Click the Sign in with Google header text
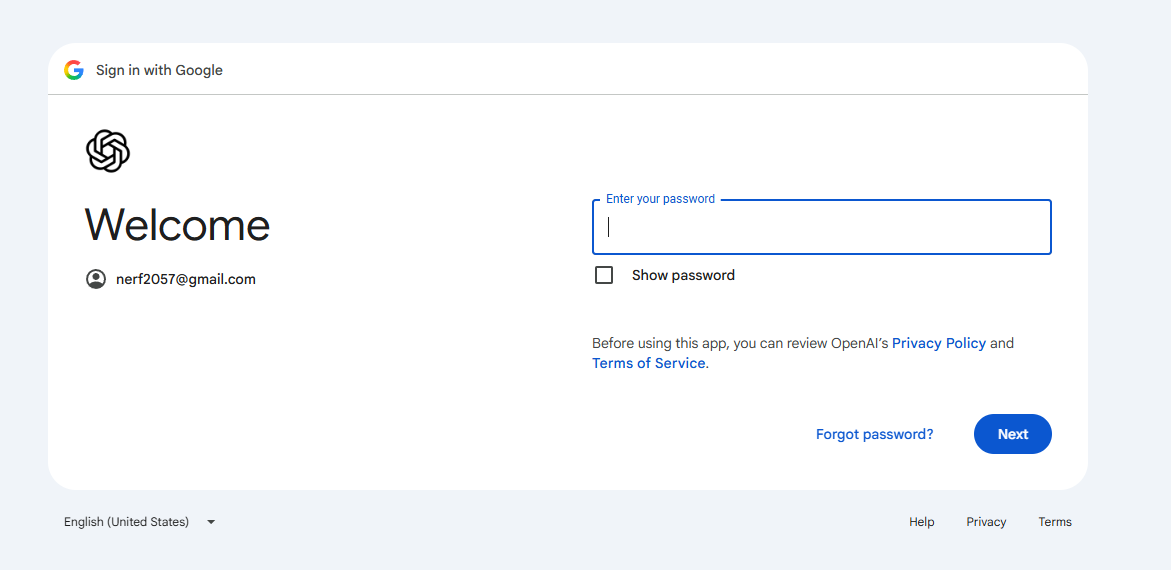1171x570 pixels. click(x=159, y=70)
